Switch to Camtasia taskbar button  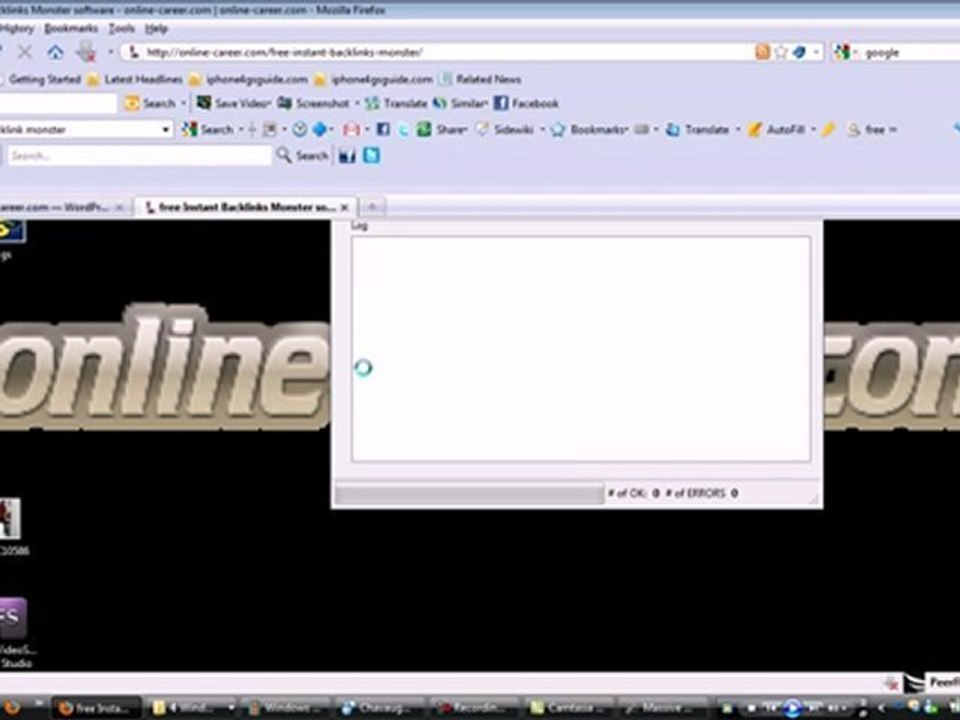[x=569, y=708]
